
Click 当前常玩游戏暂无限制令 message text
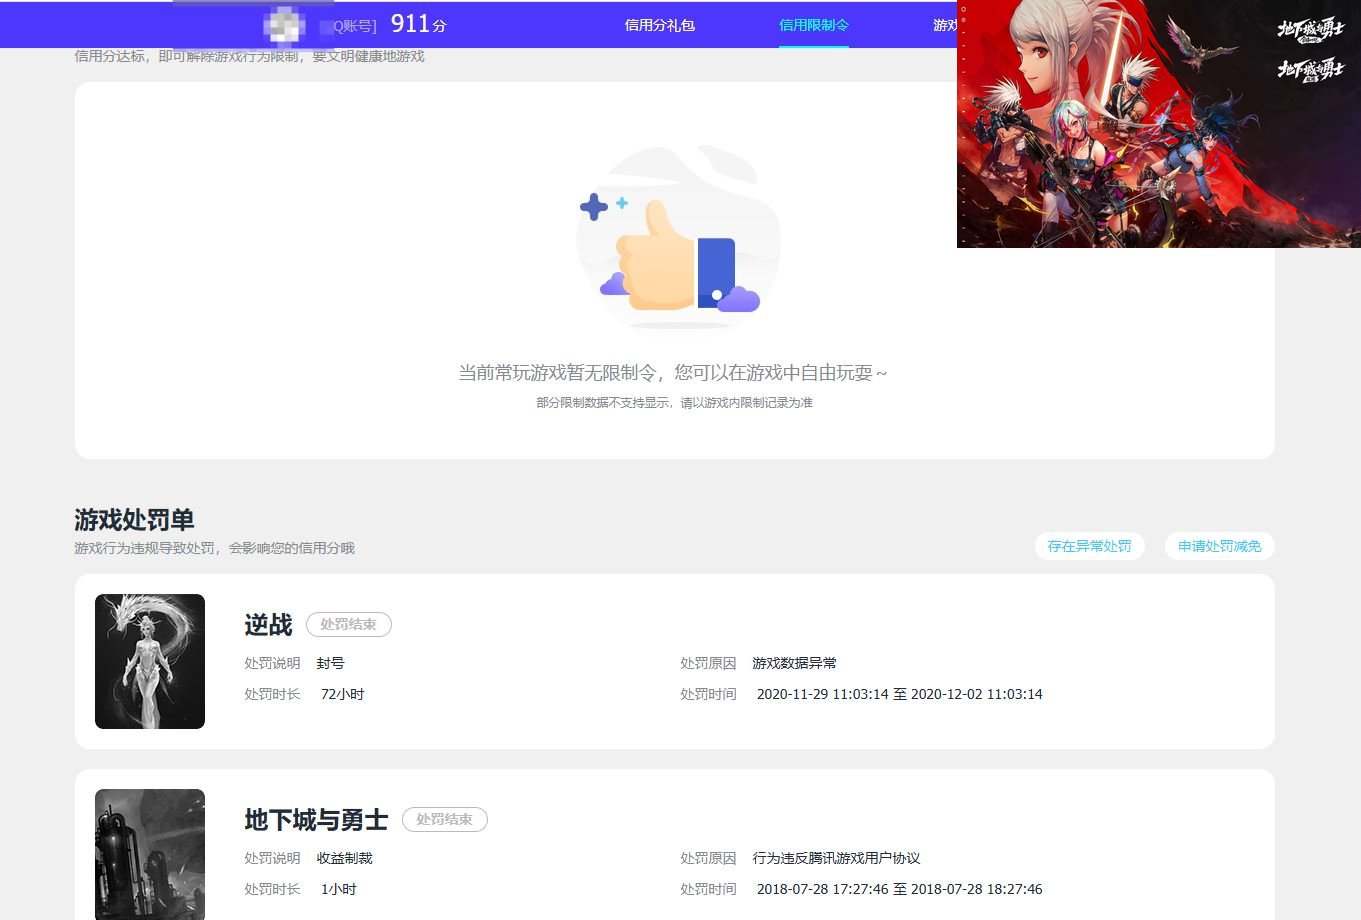[673, 373]
